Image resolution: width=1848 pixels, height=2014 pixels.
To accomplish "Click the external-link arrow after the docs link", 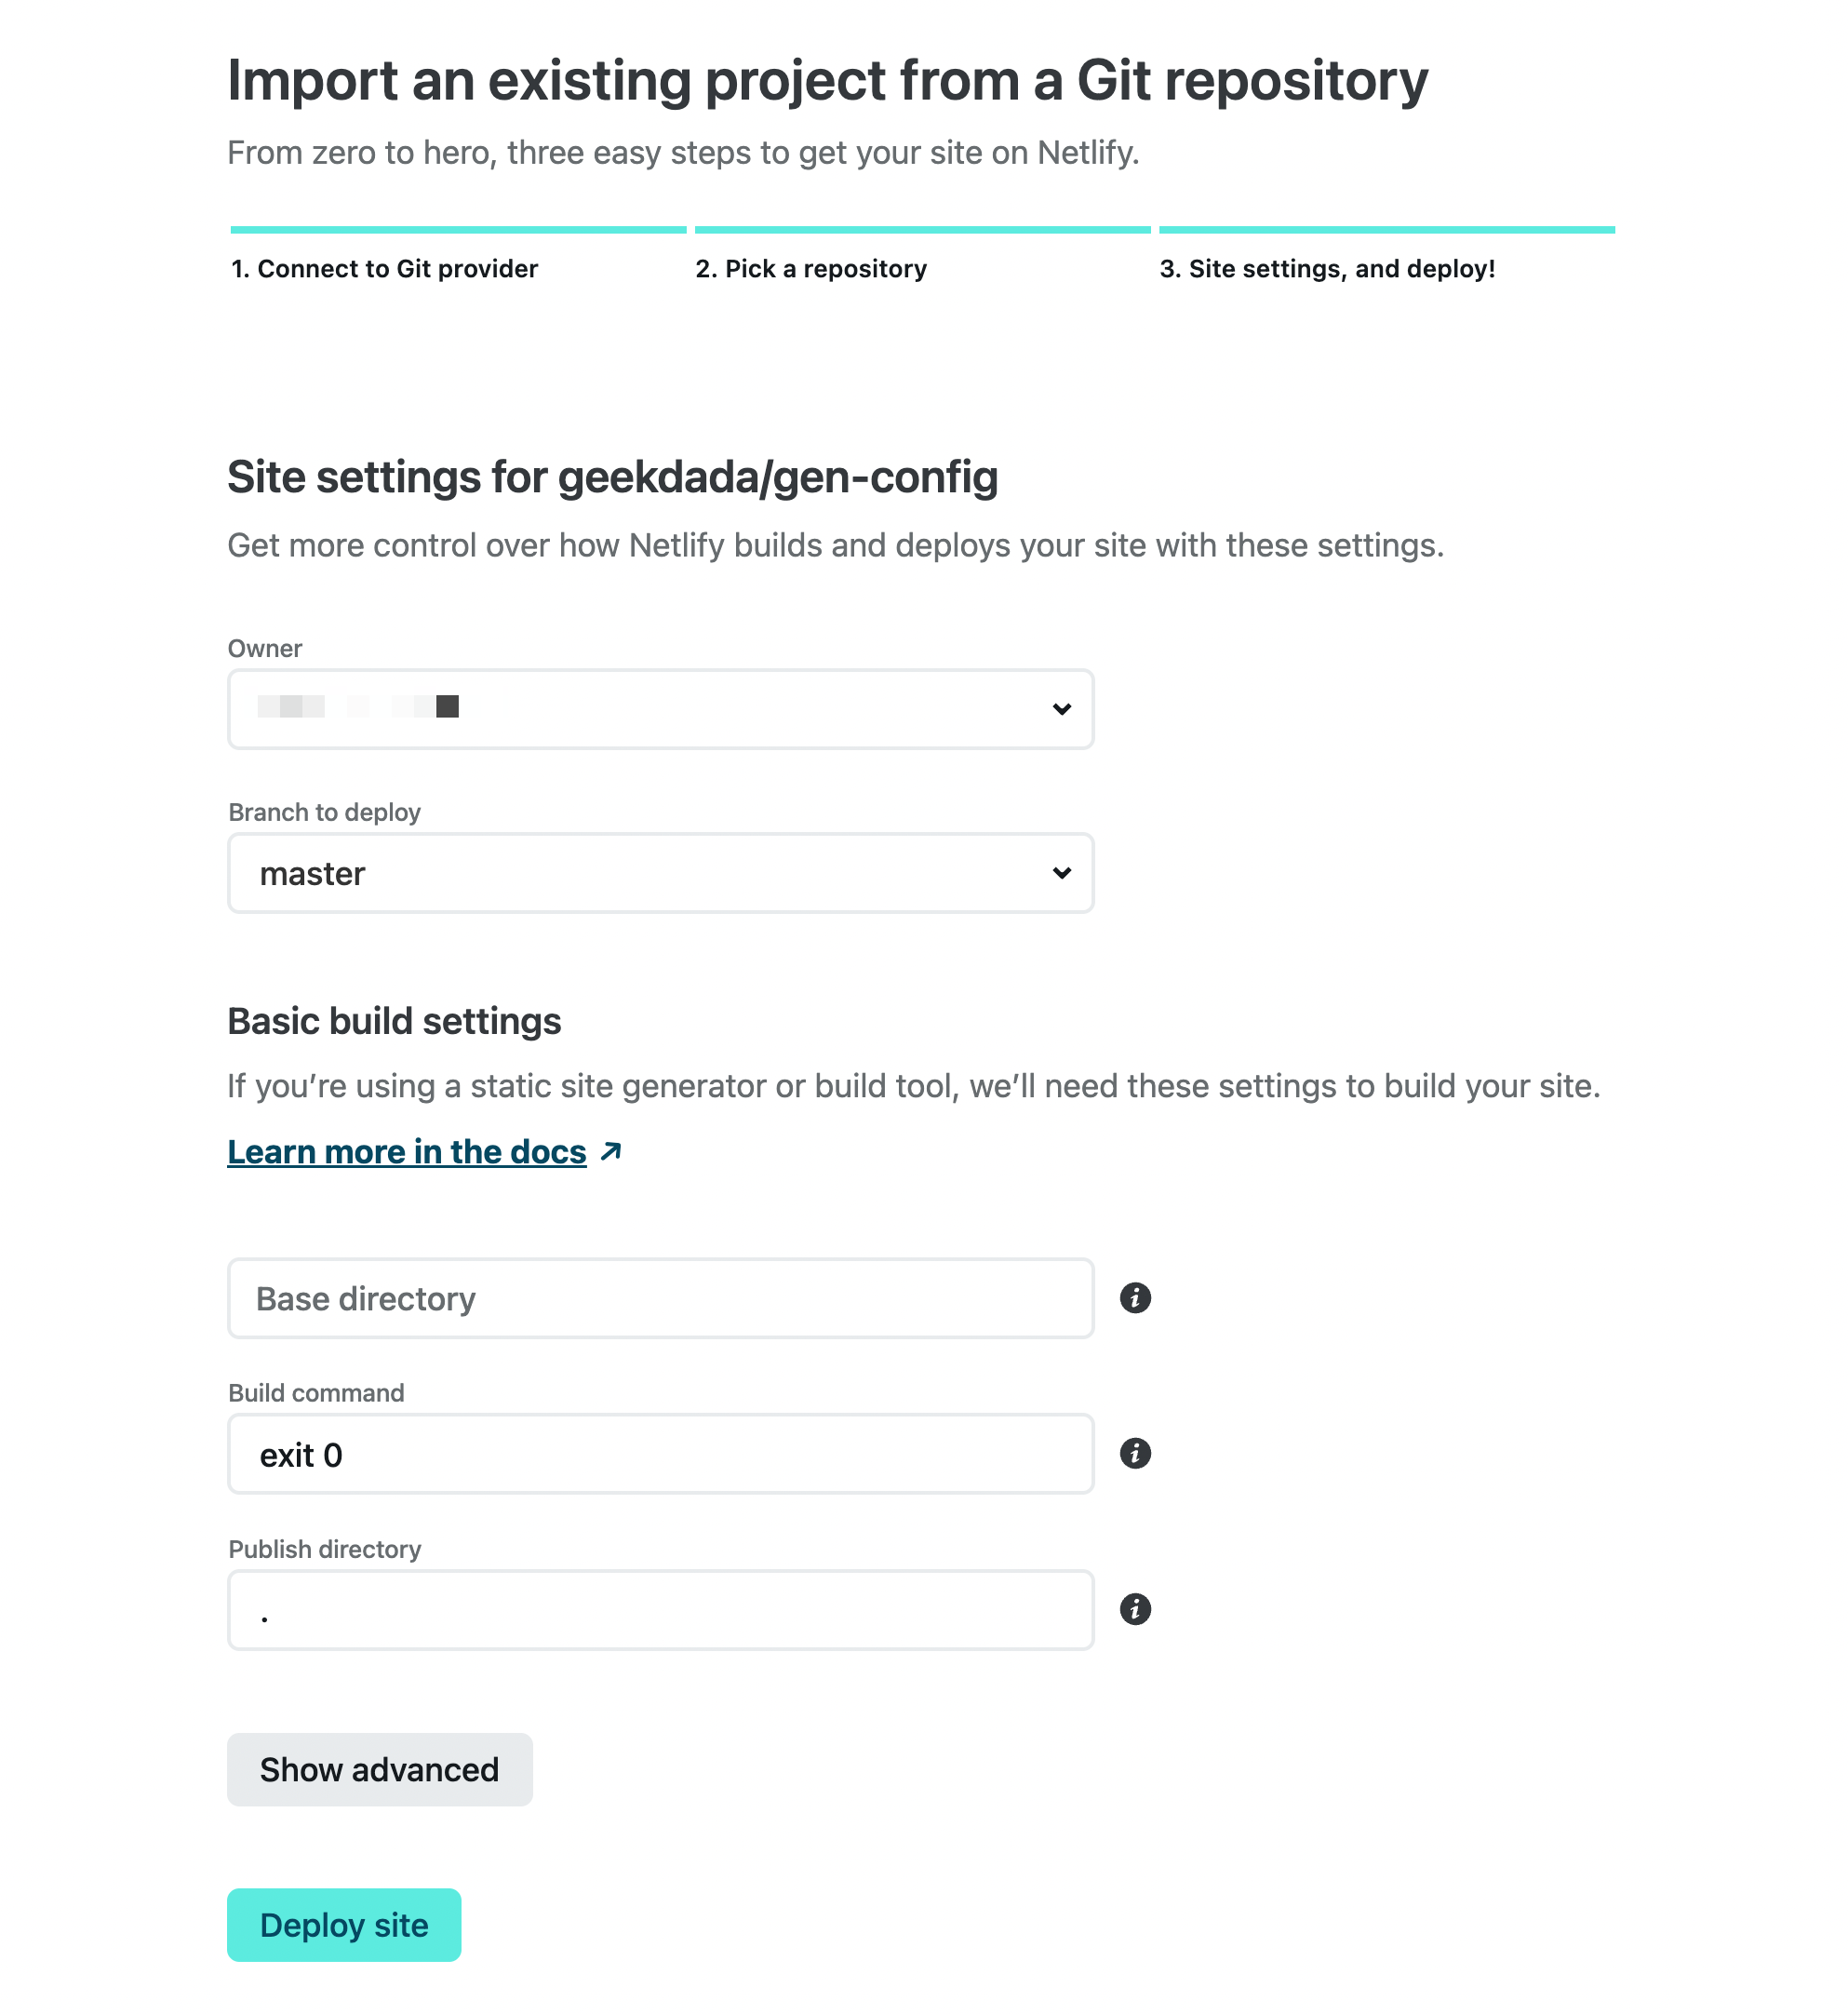I will 611,1152.
